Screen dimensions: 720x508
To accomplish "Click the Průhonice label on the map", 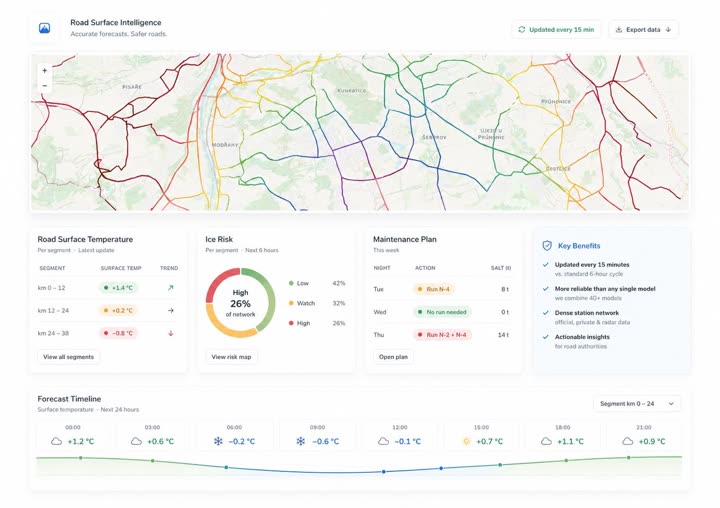I will (556, 102).
